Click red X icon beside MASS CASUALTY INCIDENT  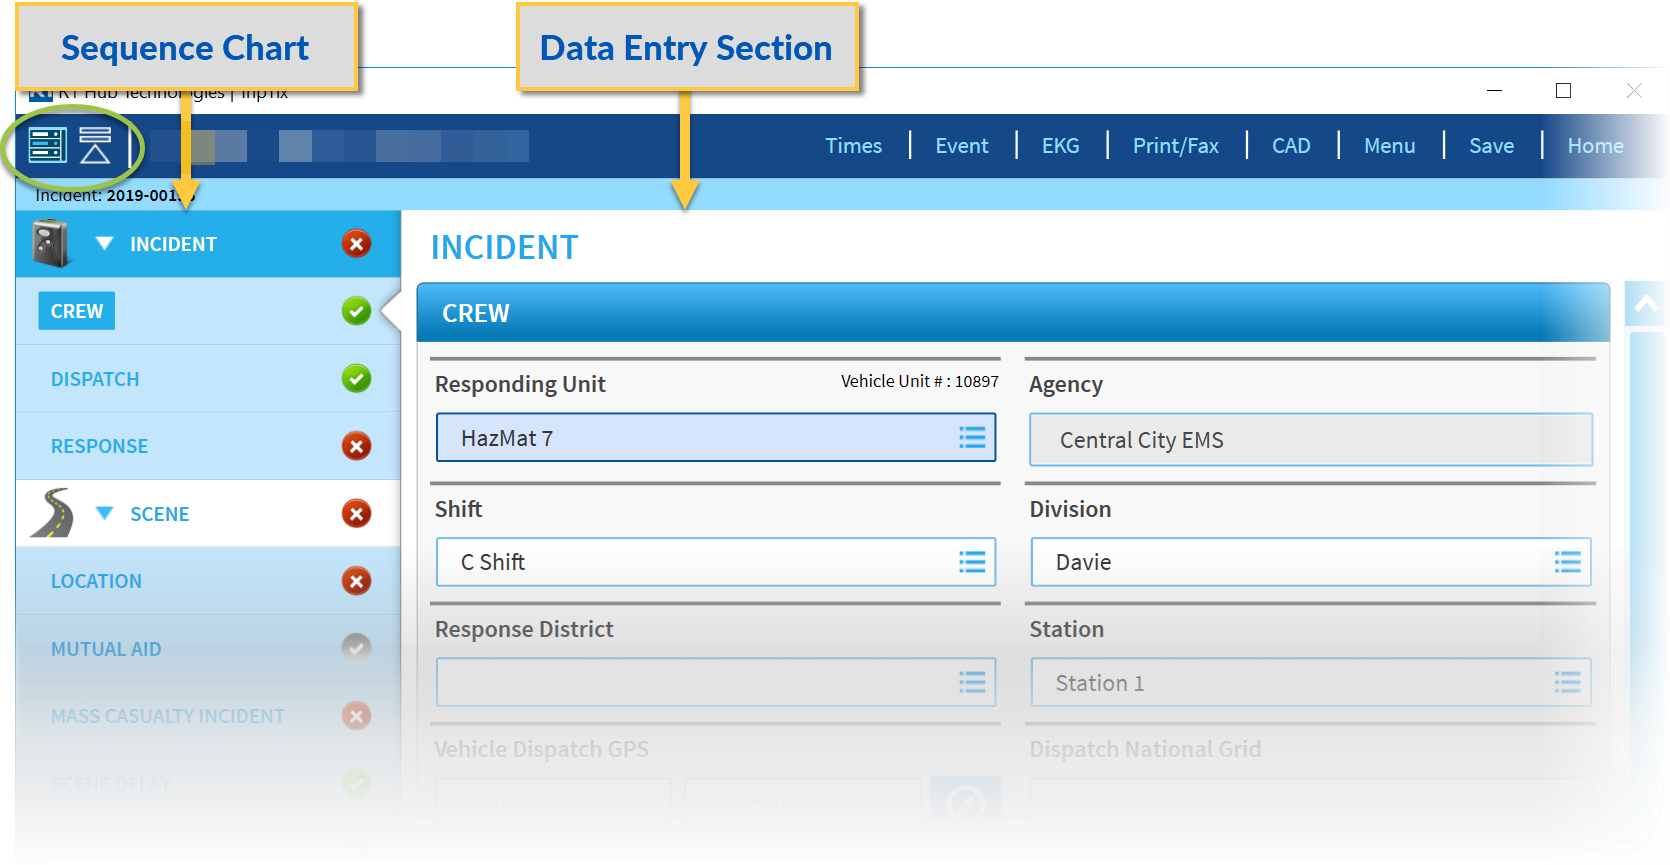356,716
